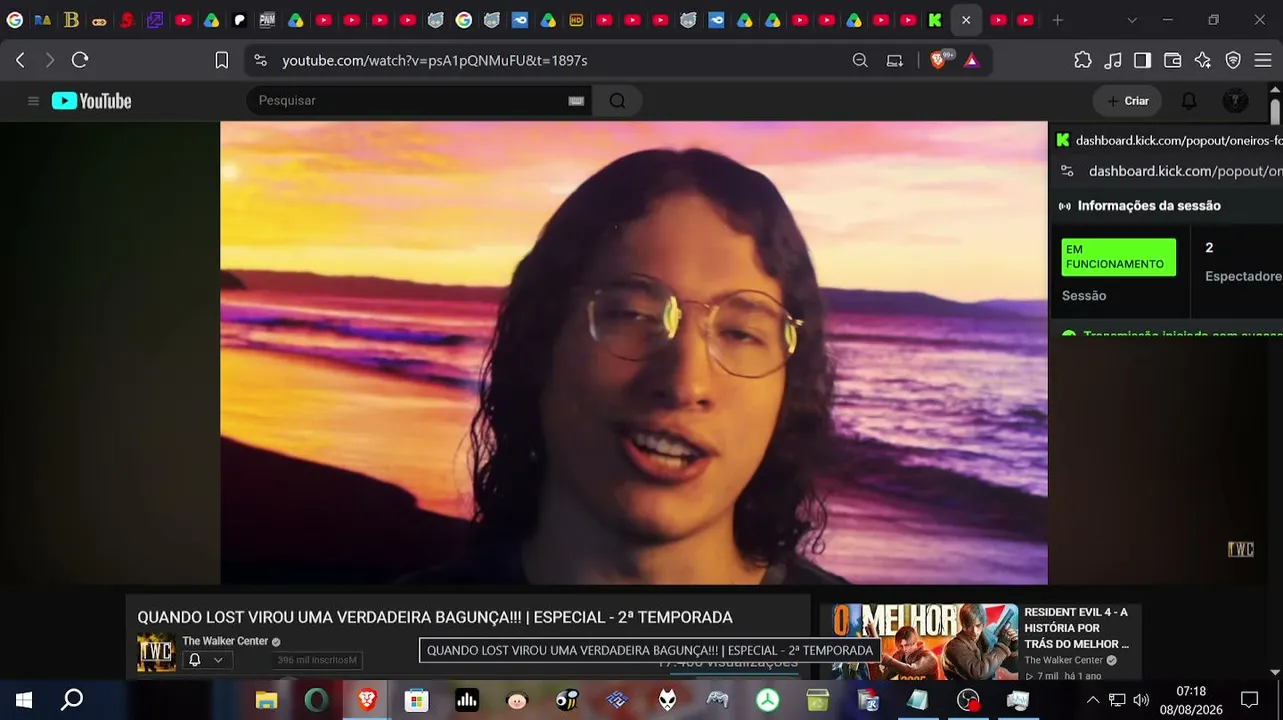Open the taskbar clock showing 07:18
Viewport: 1283px width, 720px height.
click(x=1191, y=700)
